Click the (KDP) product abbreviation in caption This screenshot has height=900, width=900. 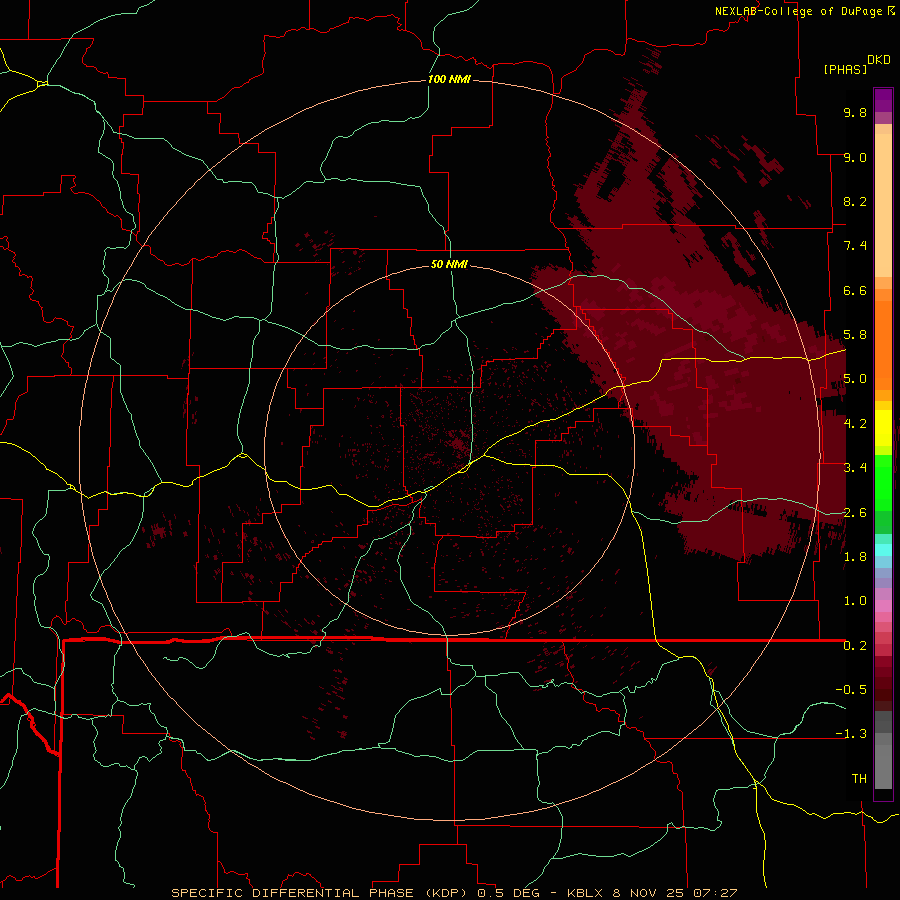(446, 893)
